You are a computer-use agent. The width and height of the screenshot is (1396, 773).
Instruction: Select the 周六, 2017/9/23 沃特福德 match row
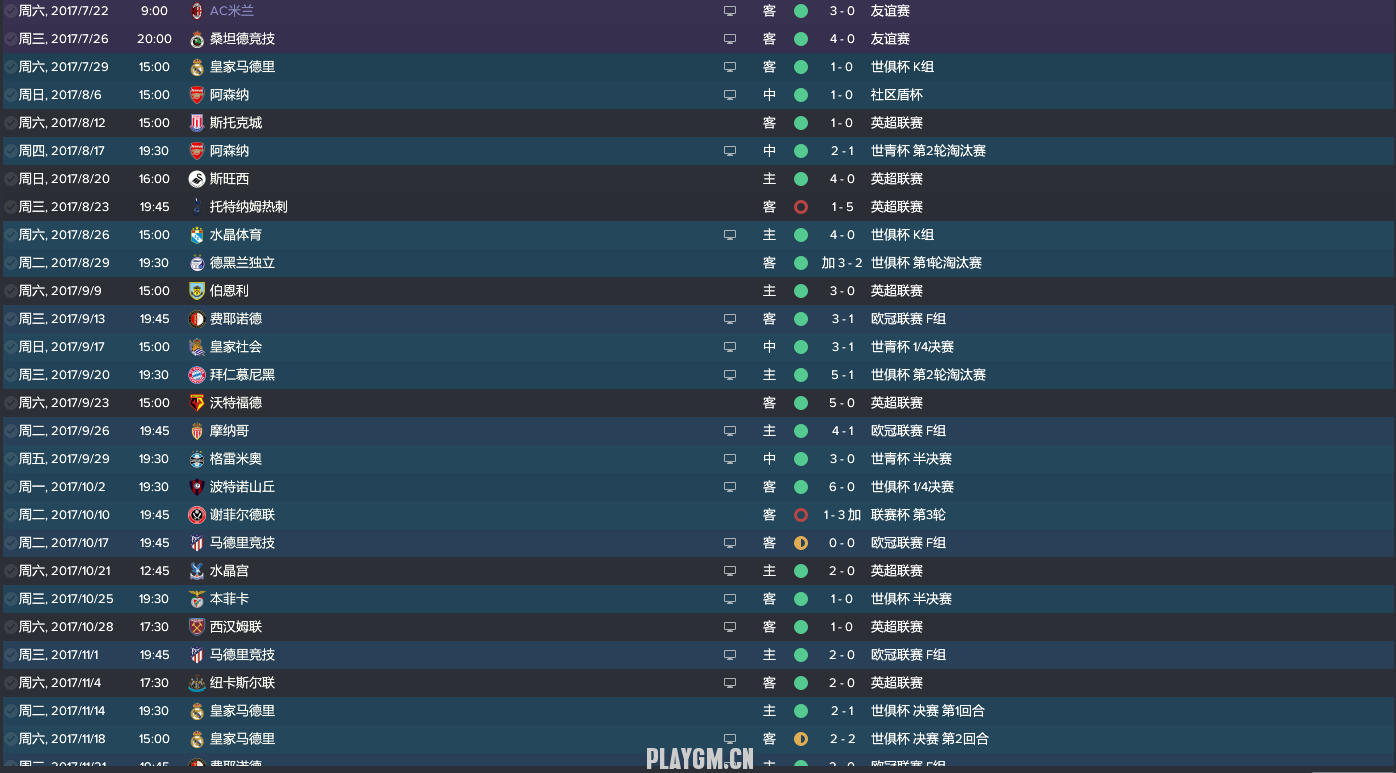(698, 403)
